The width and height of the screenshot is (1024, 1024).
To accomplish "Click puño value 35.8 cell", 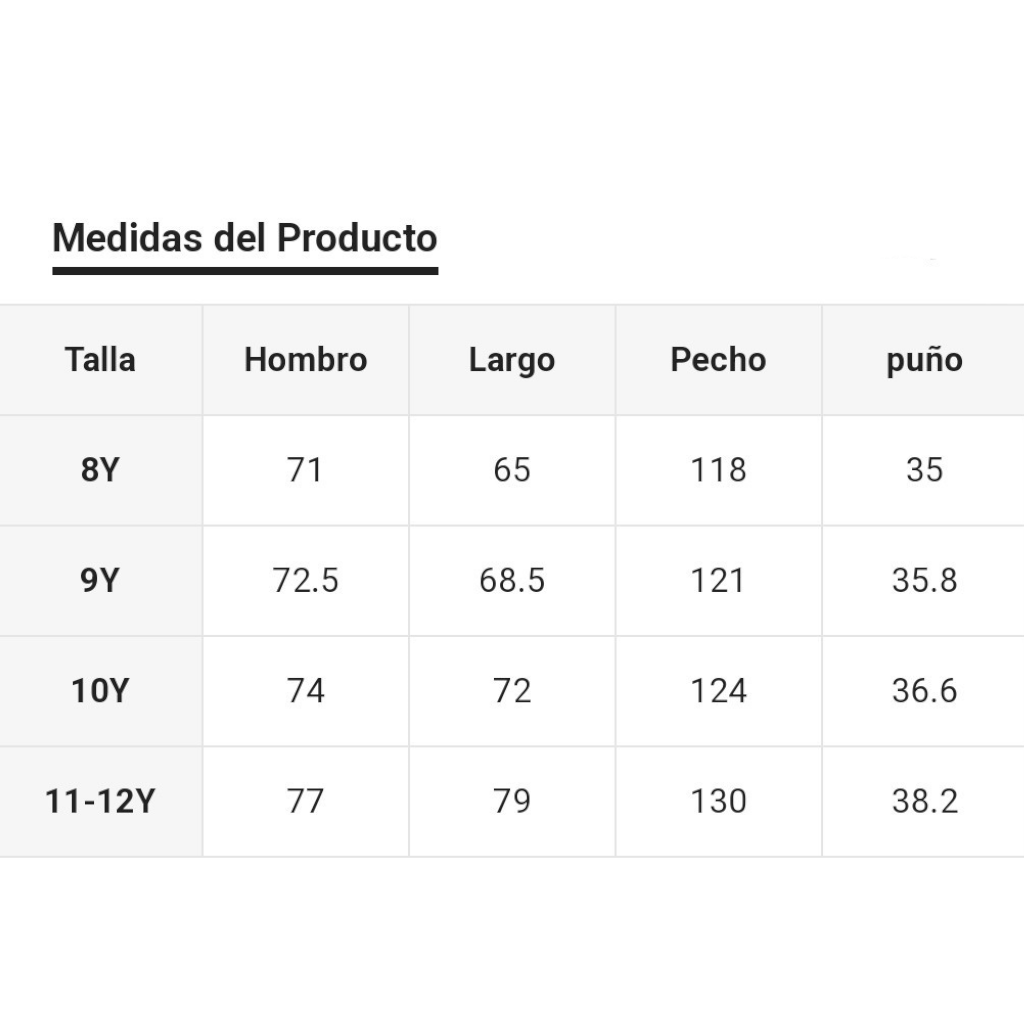I will tap(923, 581).
